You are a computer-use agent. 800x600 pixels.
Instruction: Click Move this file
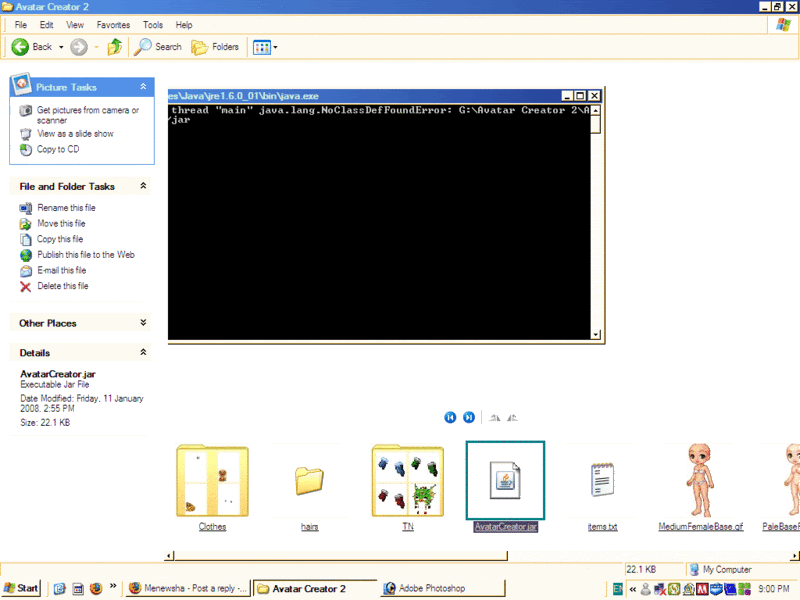click(x=61, y=223)
